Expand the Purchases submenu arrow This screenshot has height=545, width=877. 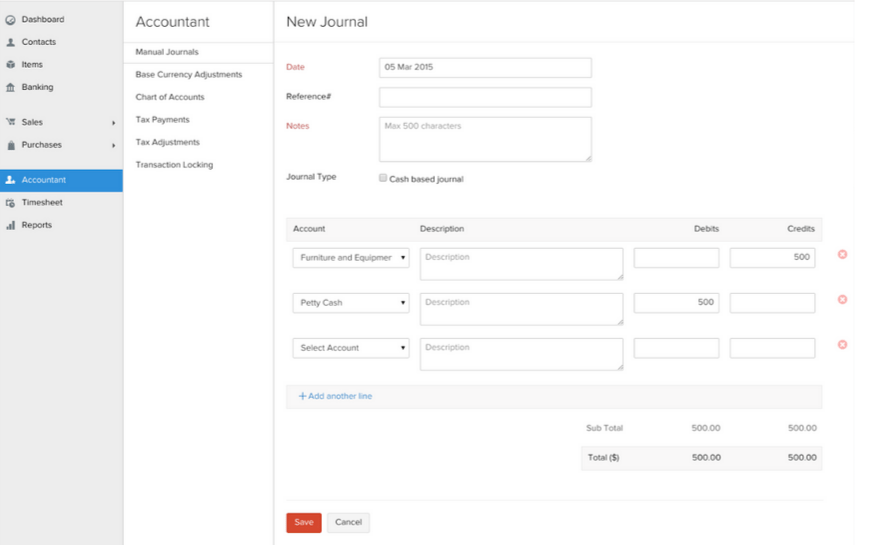click(x=114, y=145)
